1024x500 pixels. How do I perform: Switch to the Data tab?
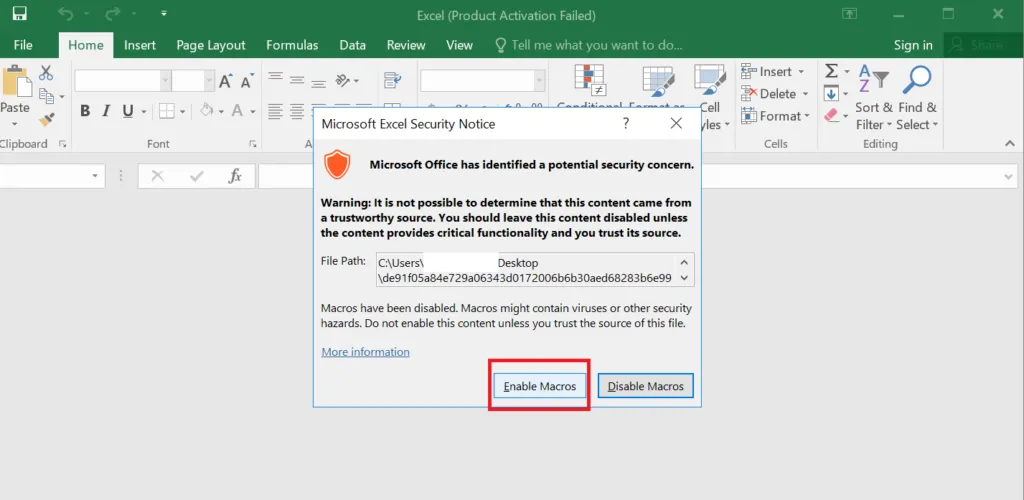(352, 45)
